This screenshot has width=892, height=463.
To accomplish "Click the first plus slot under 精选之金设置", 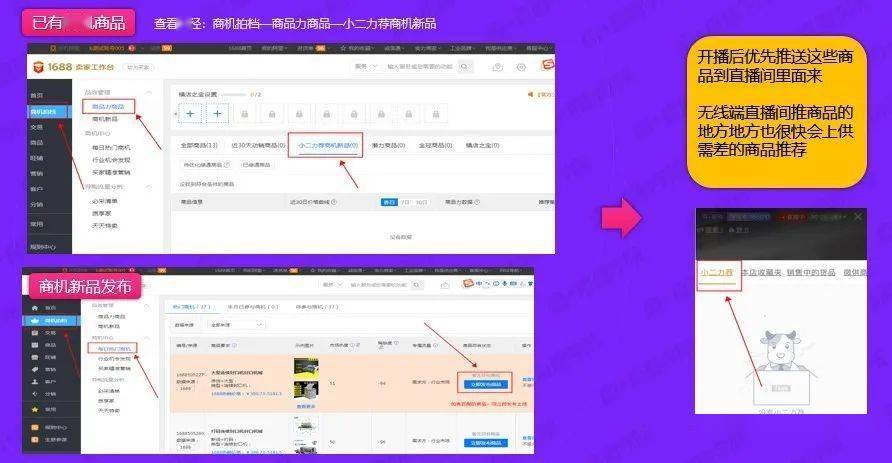I will [190, 114].
